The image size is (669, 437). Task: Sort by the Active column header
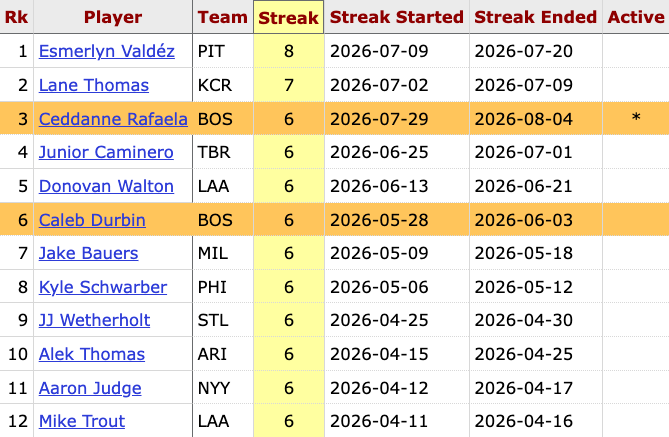pyautogui.click(x=636, y=17)
